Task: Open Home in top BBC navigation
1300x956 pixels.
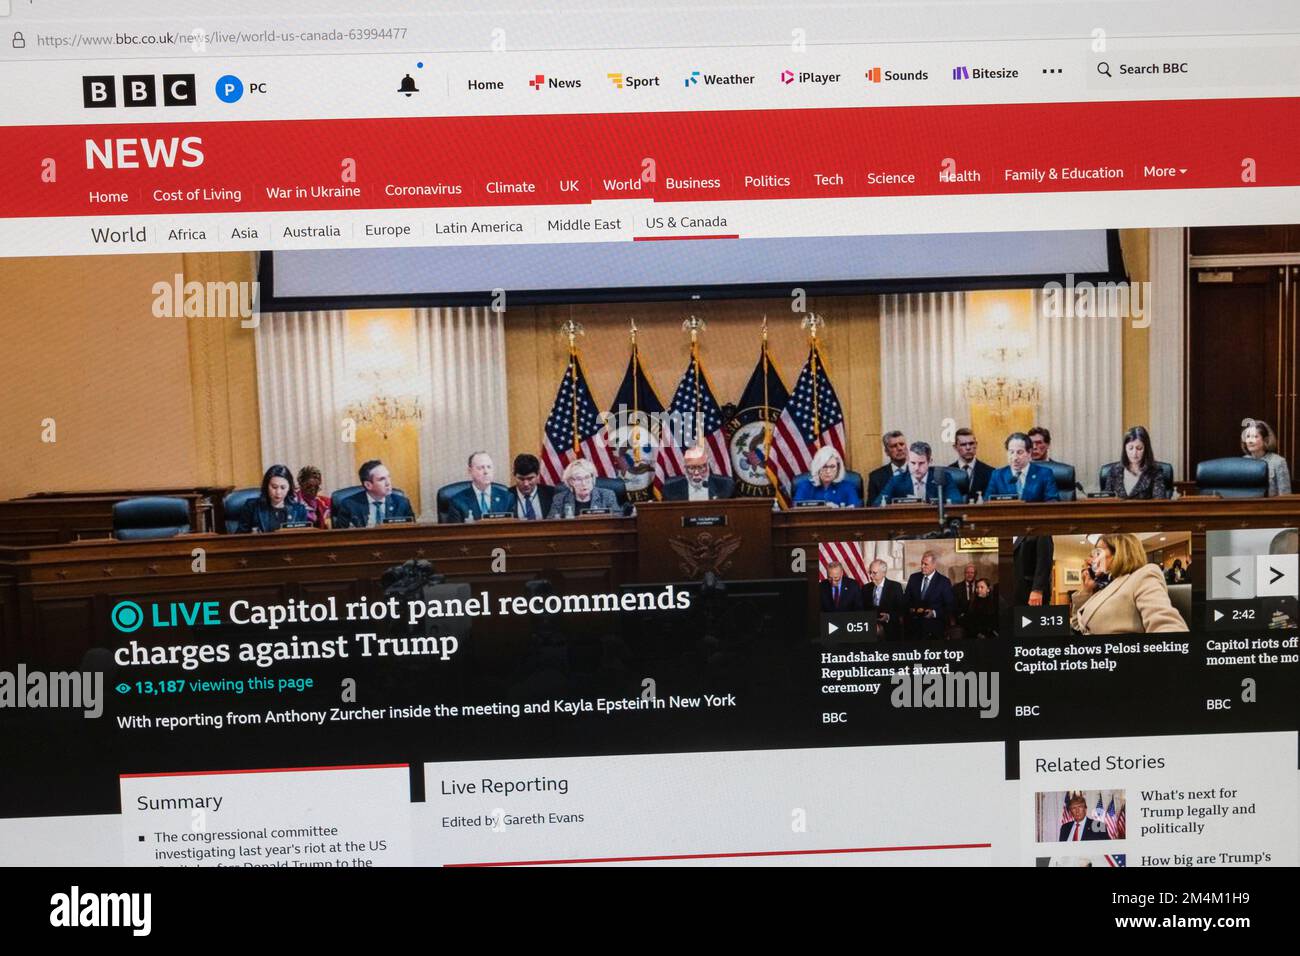Action: [x=485, y=85]
